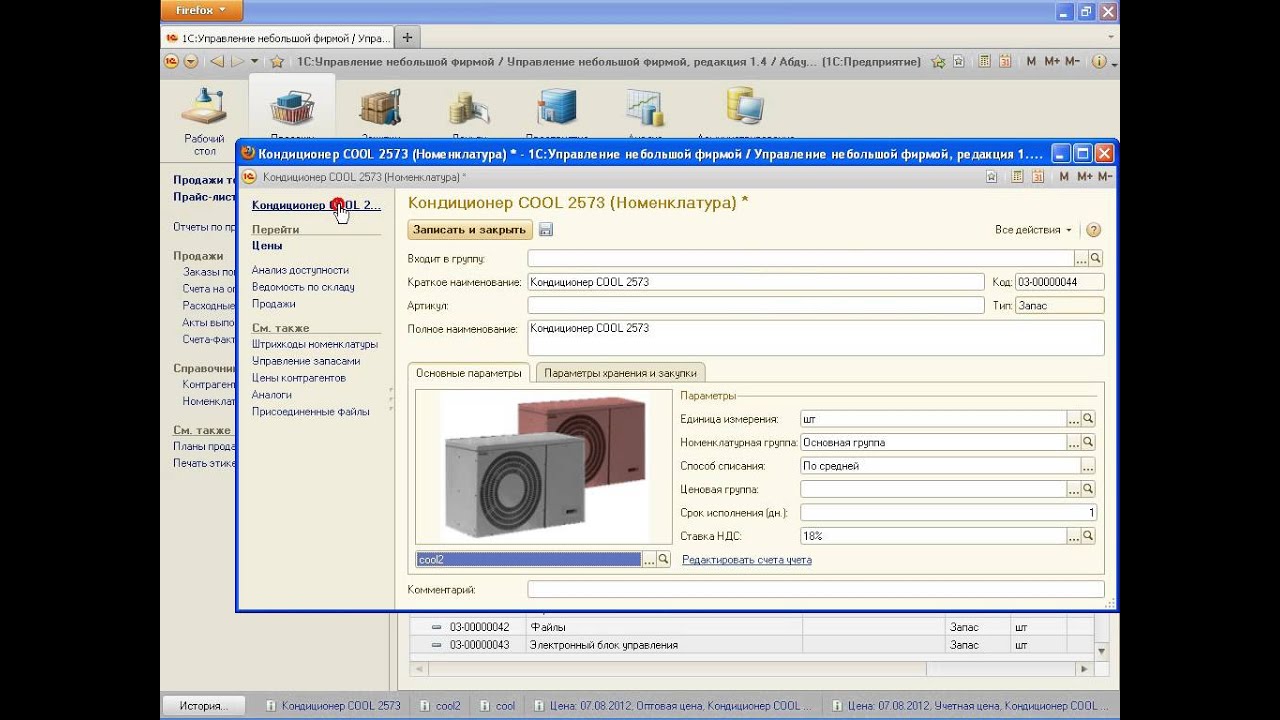Click the Артикул input field
The image size is (1280, 720).
point(756,305)
